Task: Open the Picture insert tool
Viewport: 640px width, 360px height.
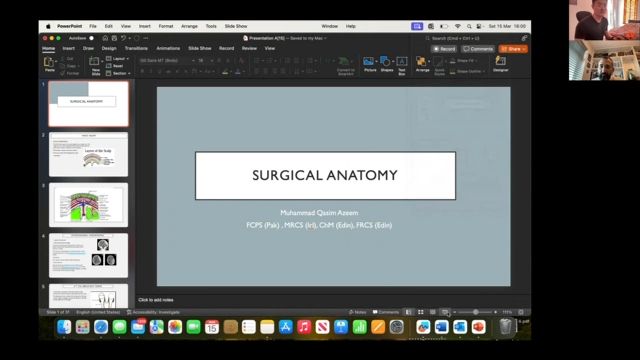Action: (369, 64)
